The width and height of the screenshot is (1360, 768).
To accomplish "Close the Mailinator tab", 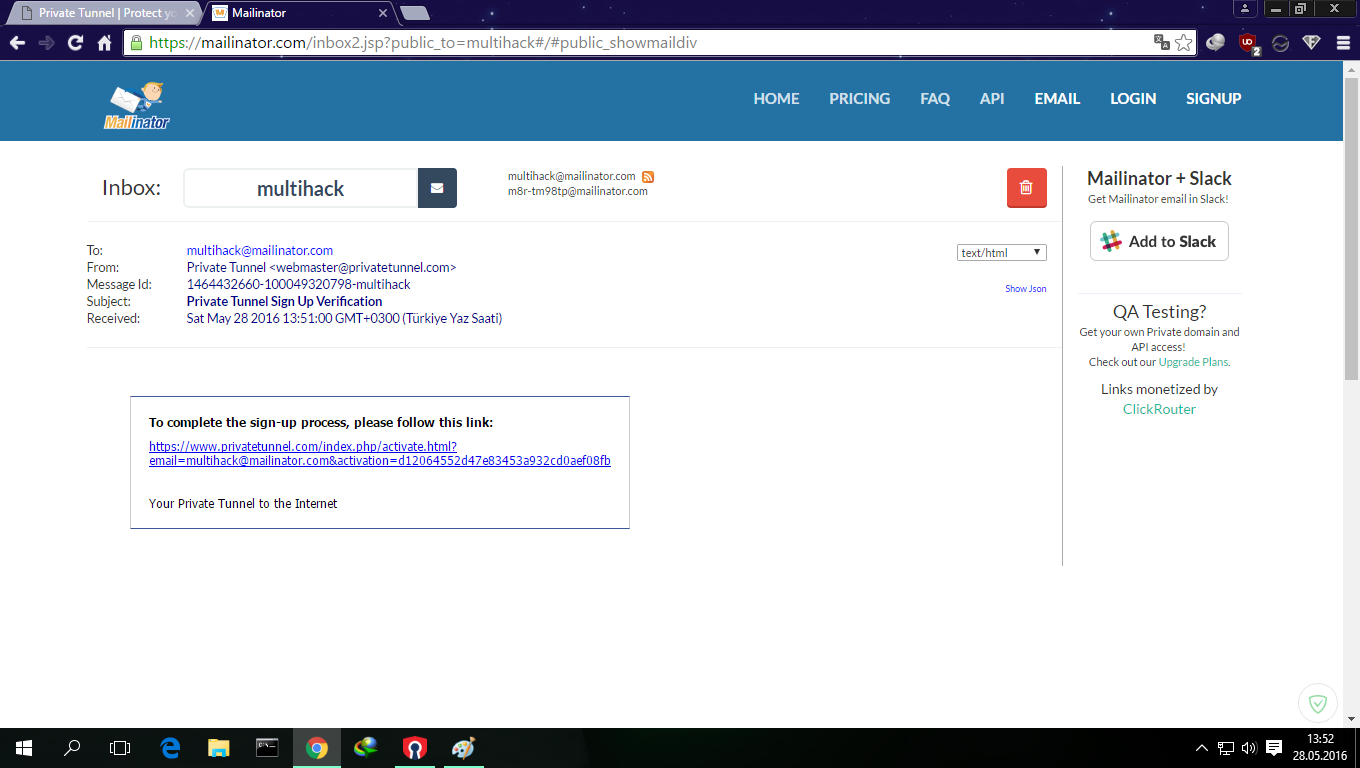I will click(382, 13).
